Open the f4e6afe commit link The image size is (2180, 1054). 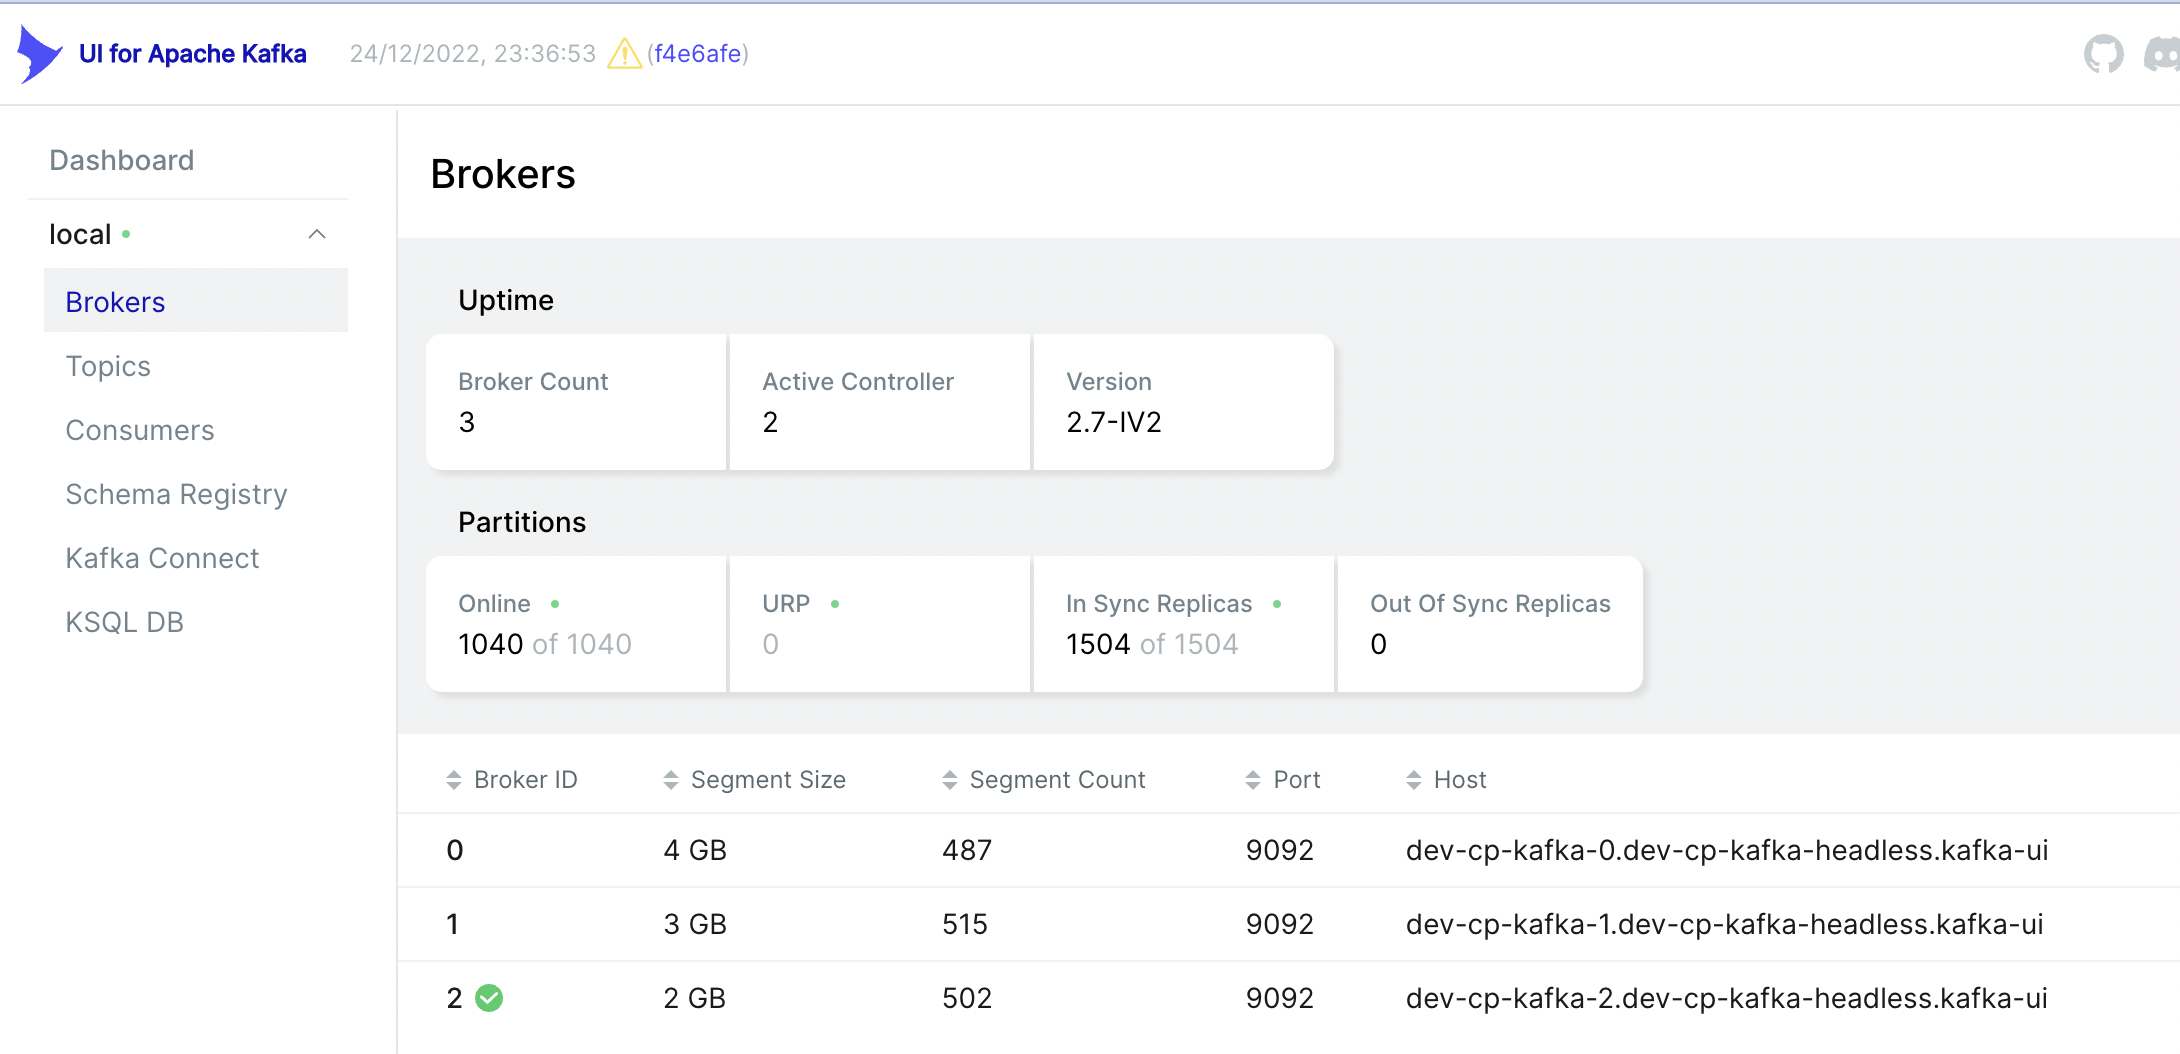pos(698,53)
